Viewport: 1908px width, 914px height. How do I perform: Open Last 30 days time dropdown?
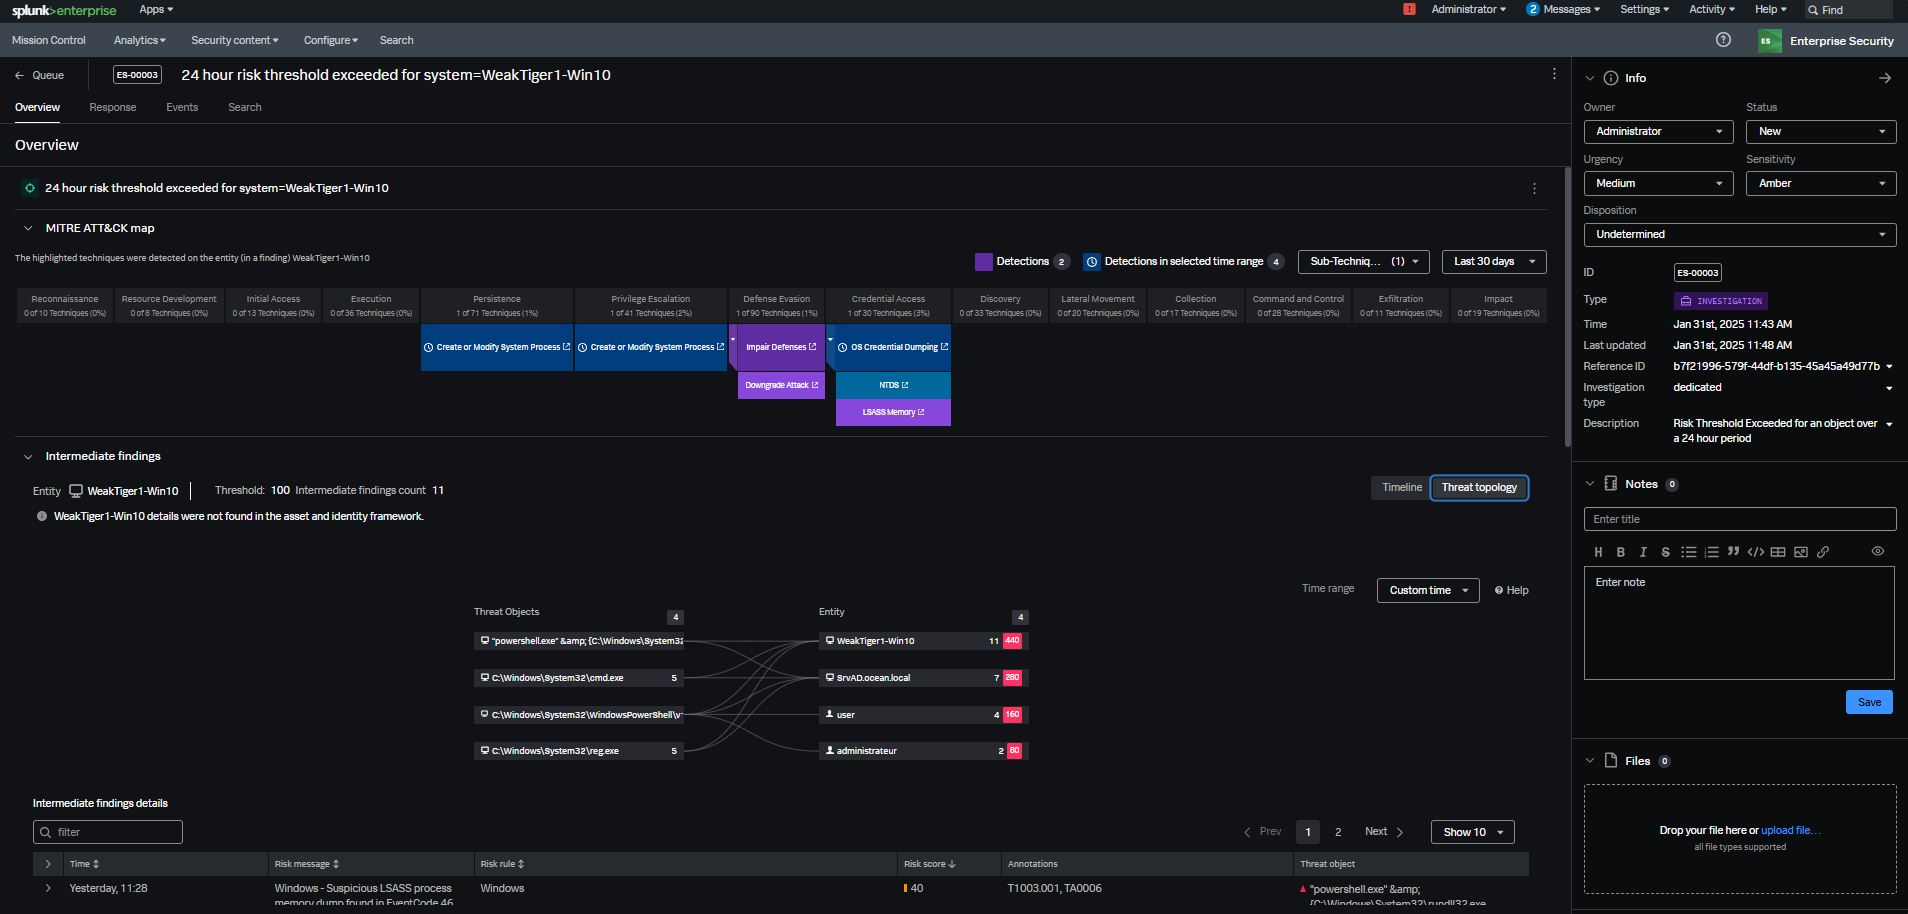(x=1494, y=262)
